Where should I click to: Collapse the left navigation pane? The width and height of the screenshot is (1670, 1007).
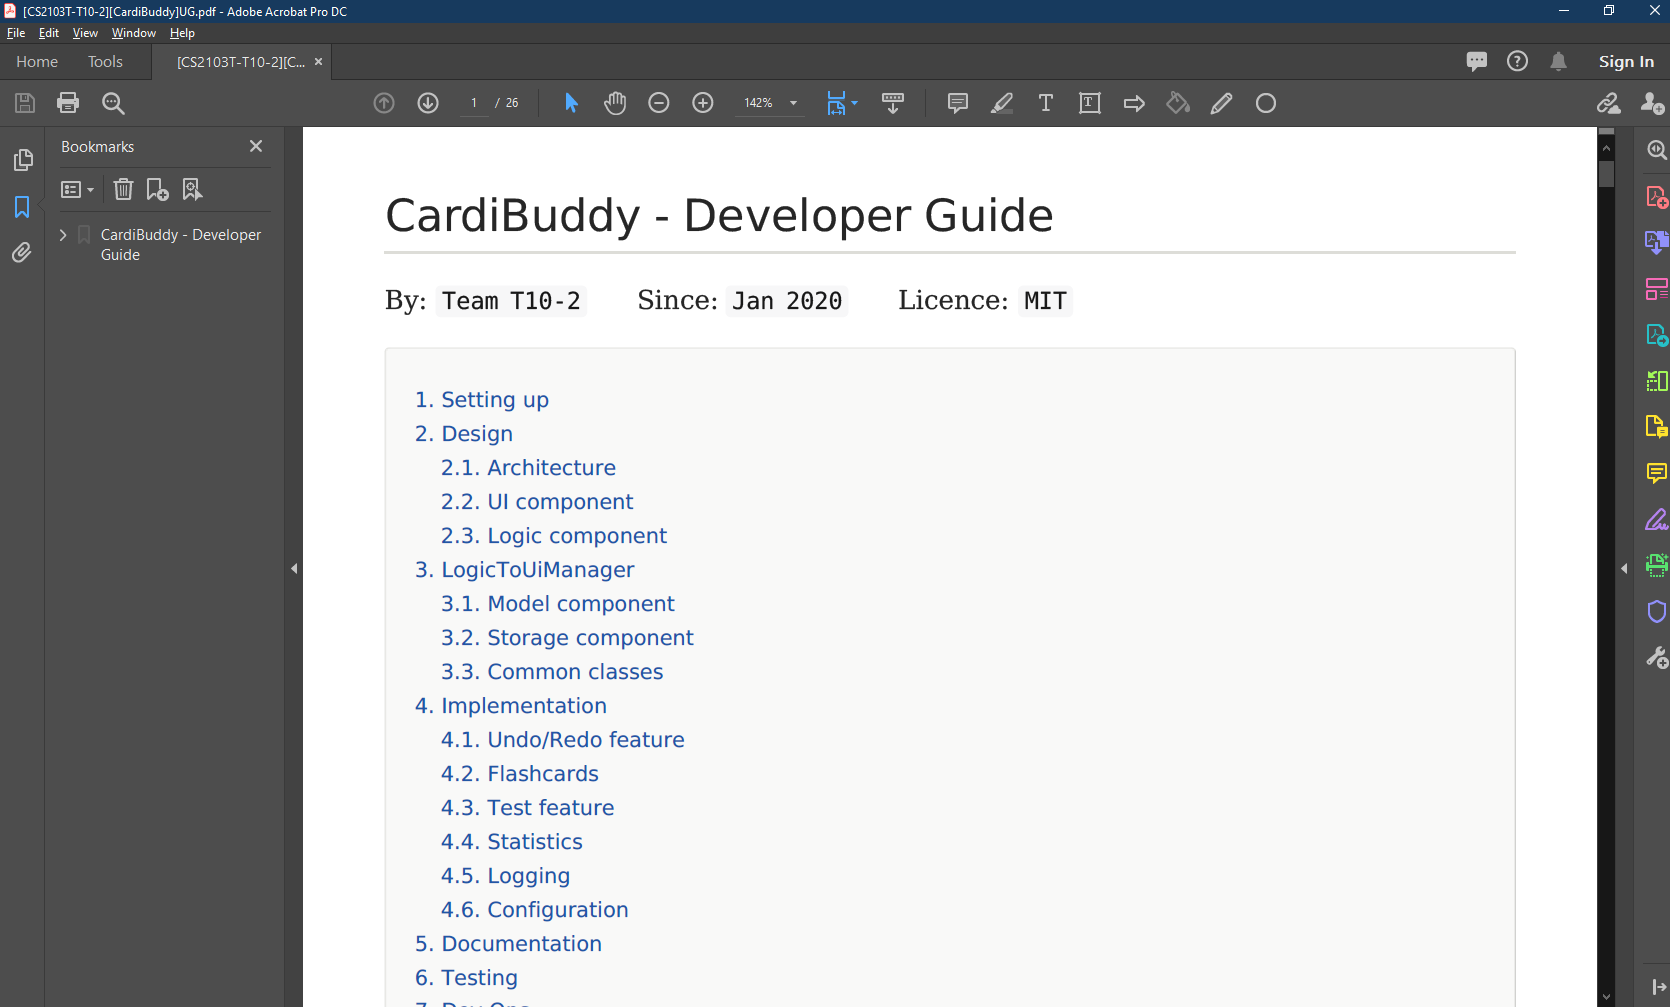[294, 568]
